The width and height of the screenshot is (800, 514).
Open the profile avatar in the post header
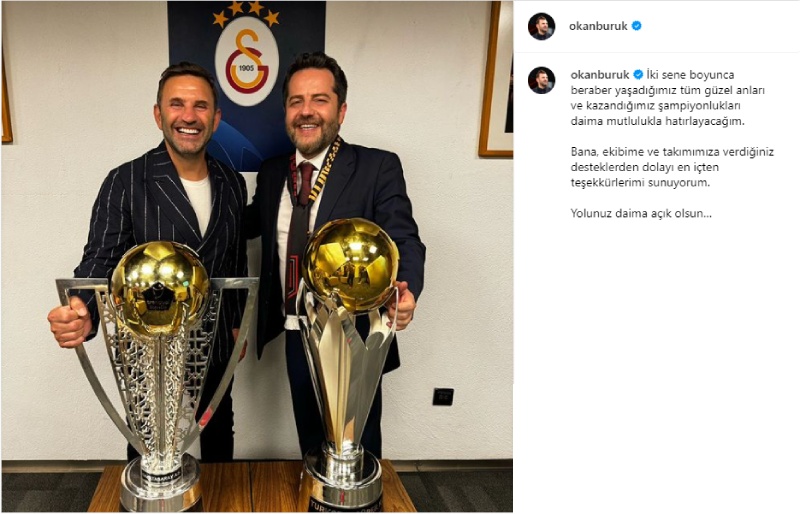[x=541, y=27]
